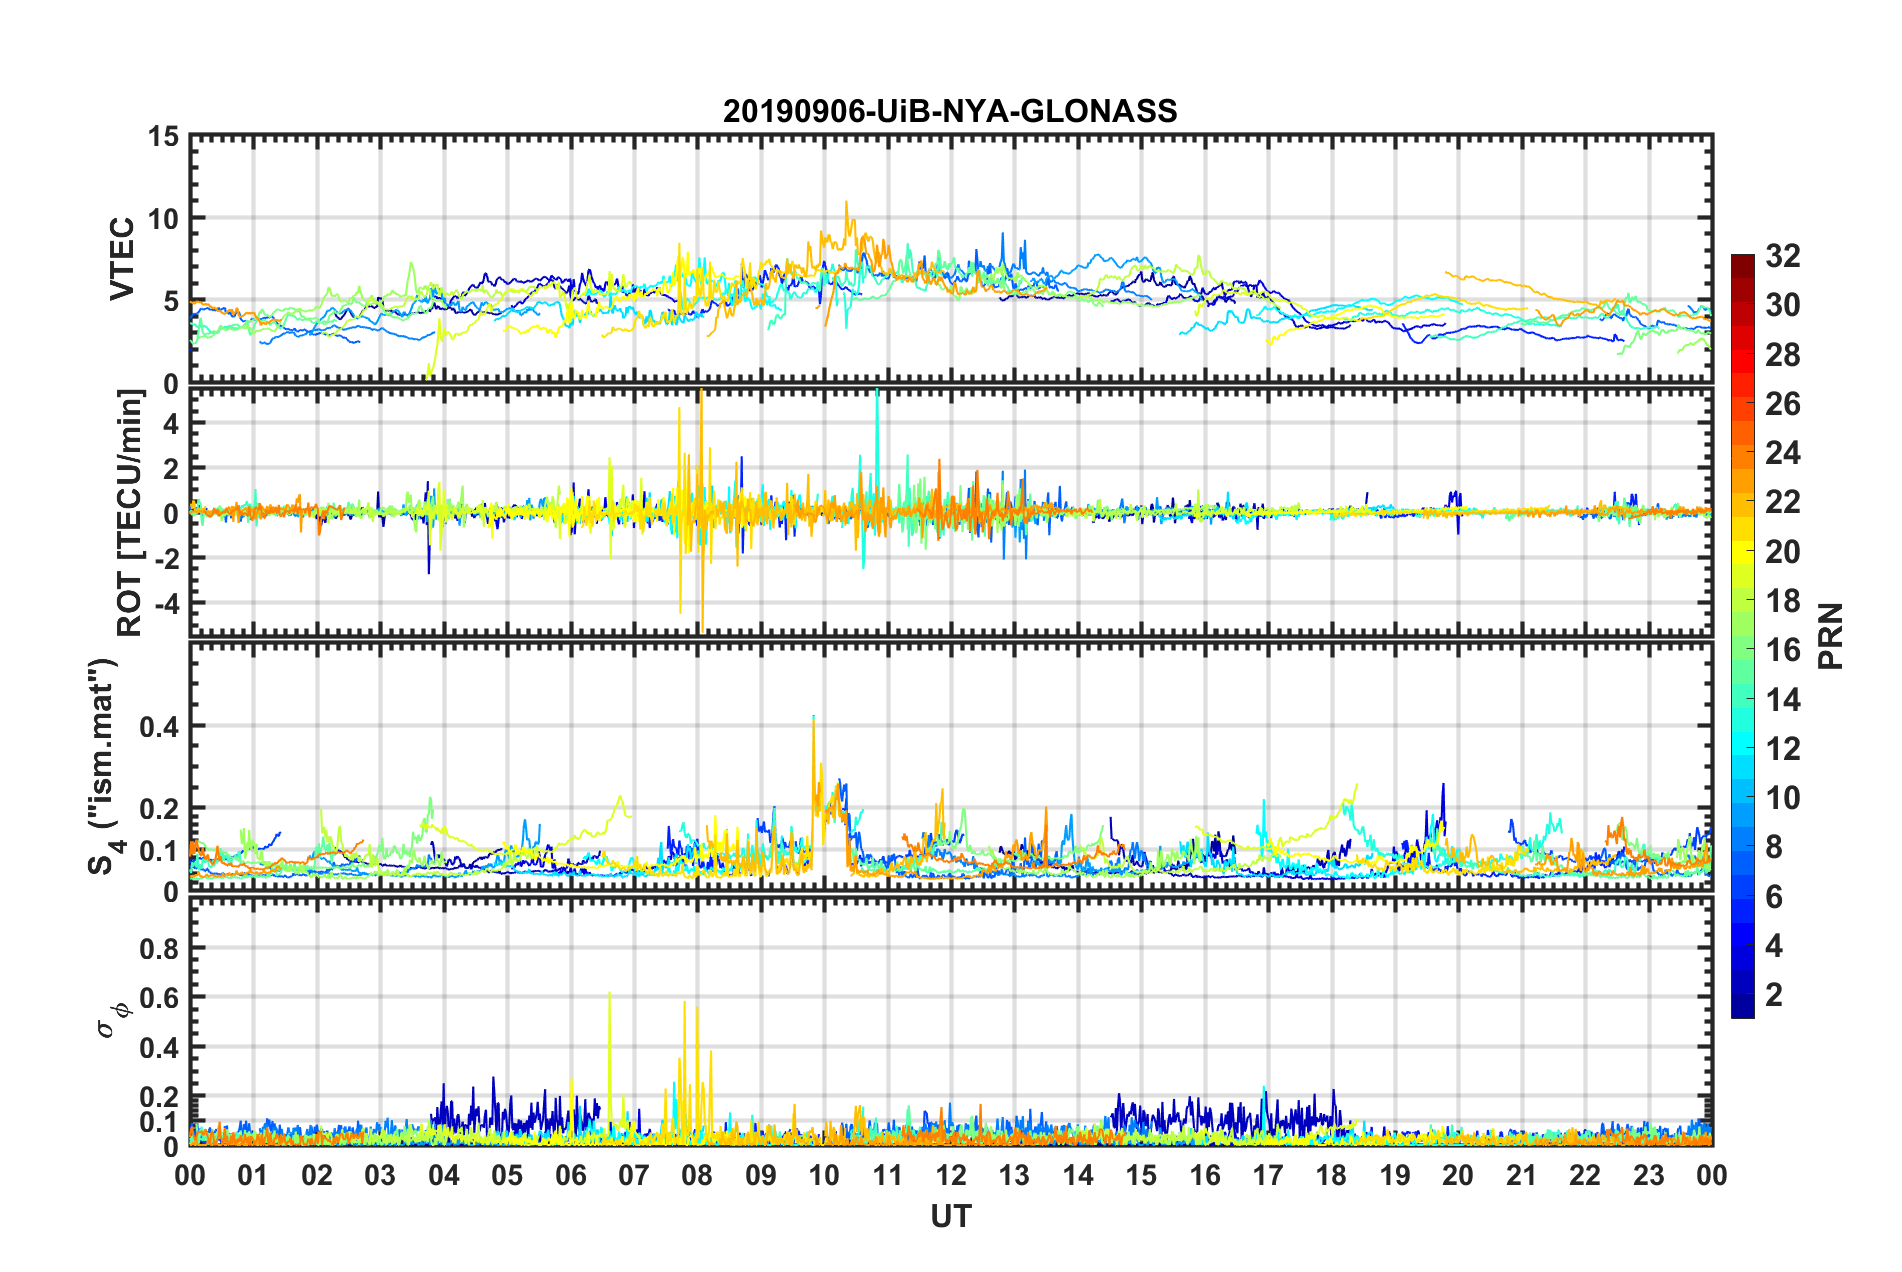Click the 13 hour tick on UT axis
Screen dimensions: 1902x1272
pos(1015,1176)
